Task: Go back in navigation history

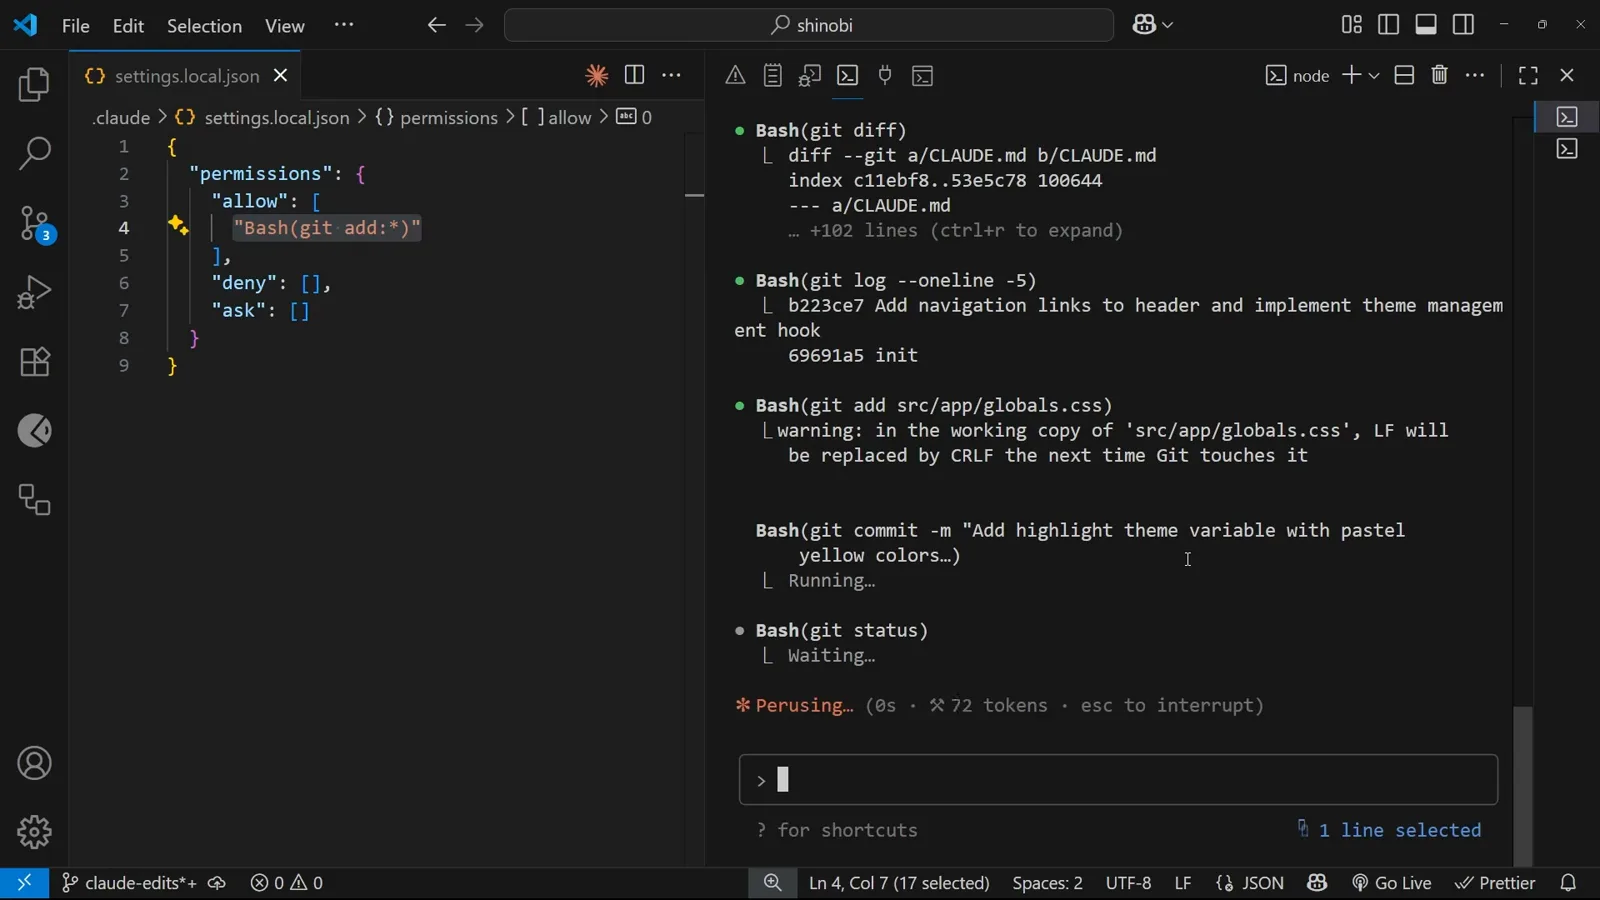Action: point(436,26)
